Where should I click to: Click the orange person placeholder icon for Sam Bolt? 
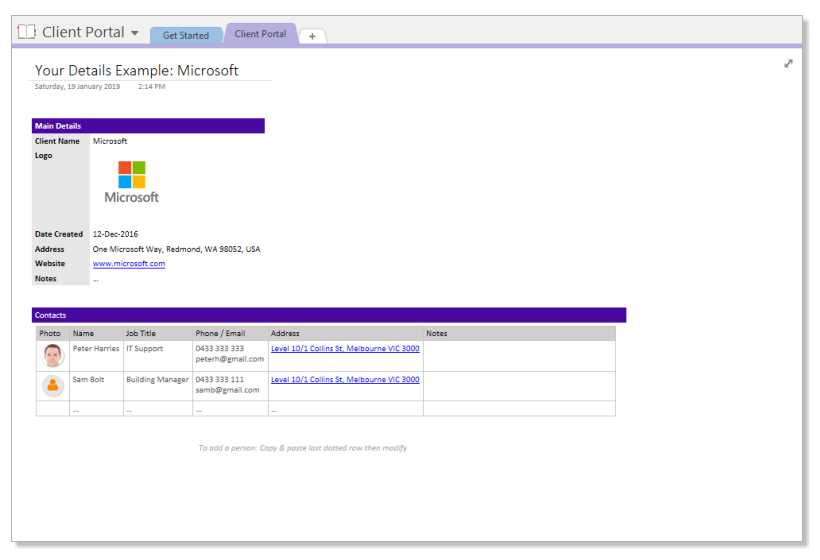tap(53, 386)
